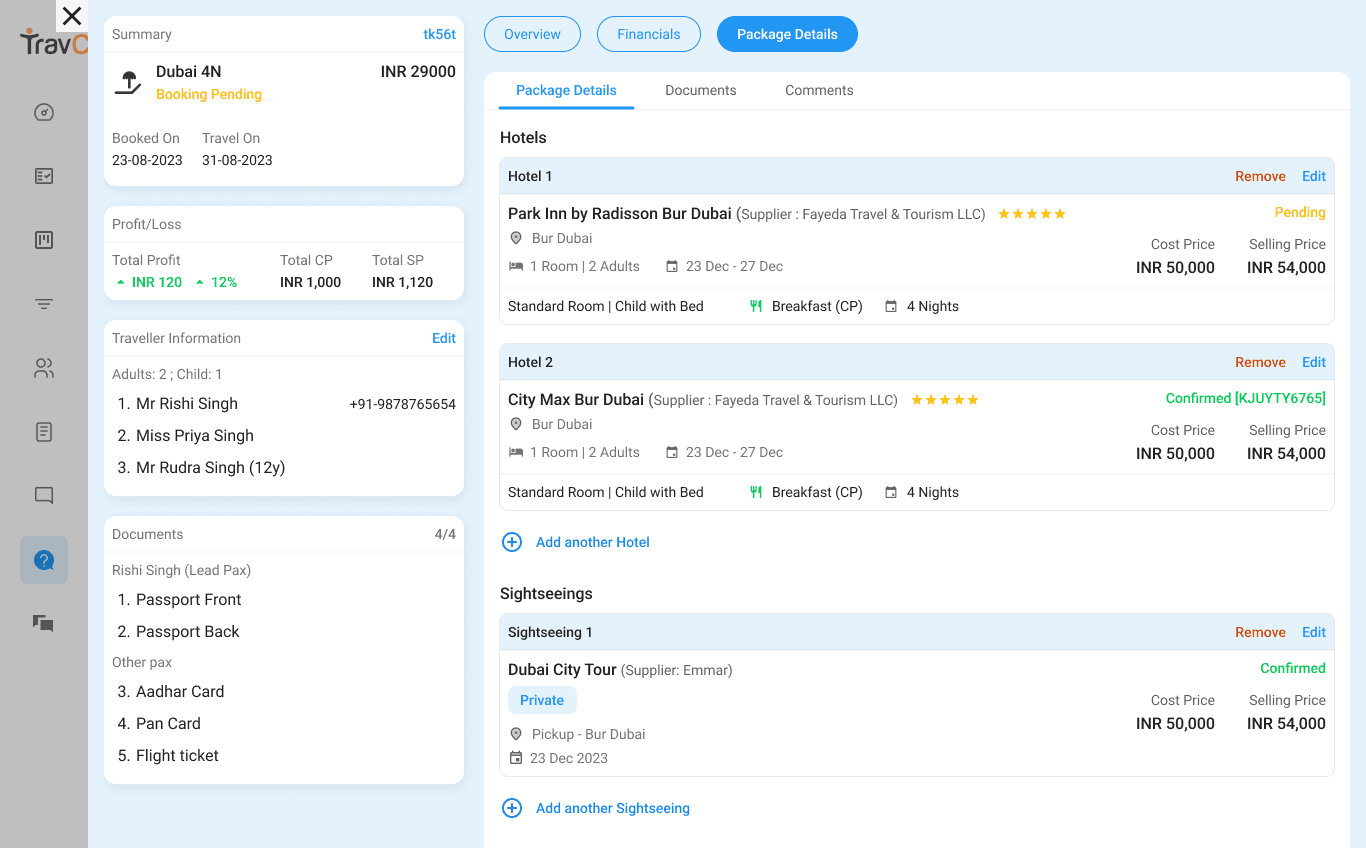The height and width of the screenshot is (848, 1366).
Task: Open the checklist icon in the sidebar
Action: [x=44, y=176]
